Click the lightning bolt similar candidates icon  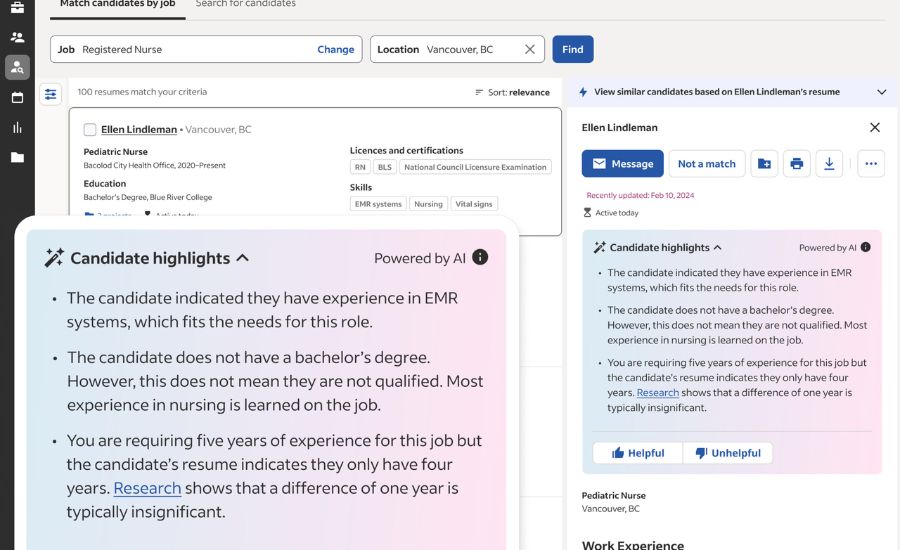click(x=583, y=92)
